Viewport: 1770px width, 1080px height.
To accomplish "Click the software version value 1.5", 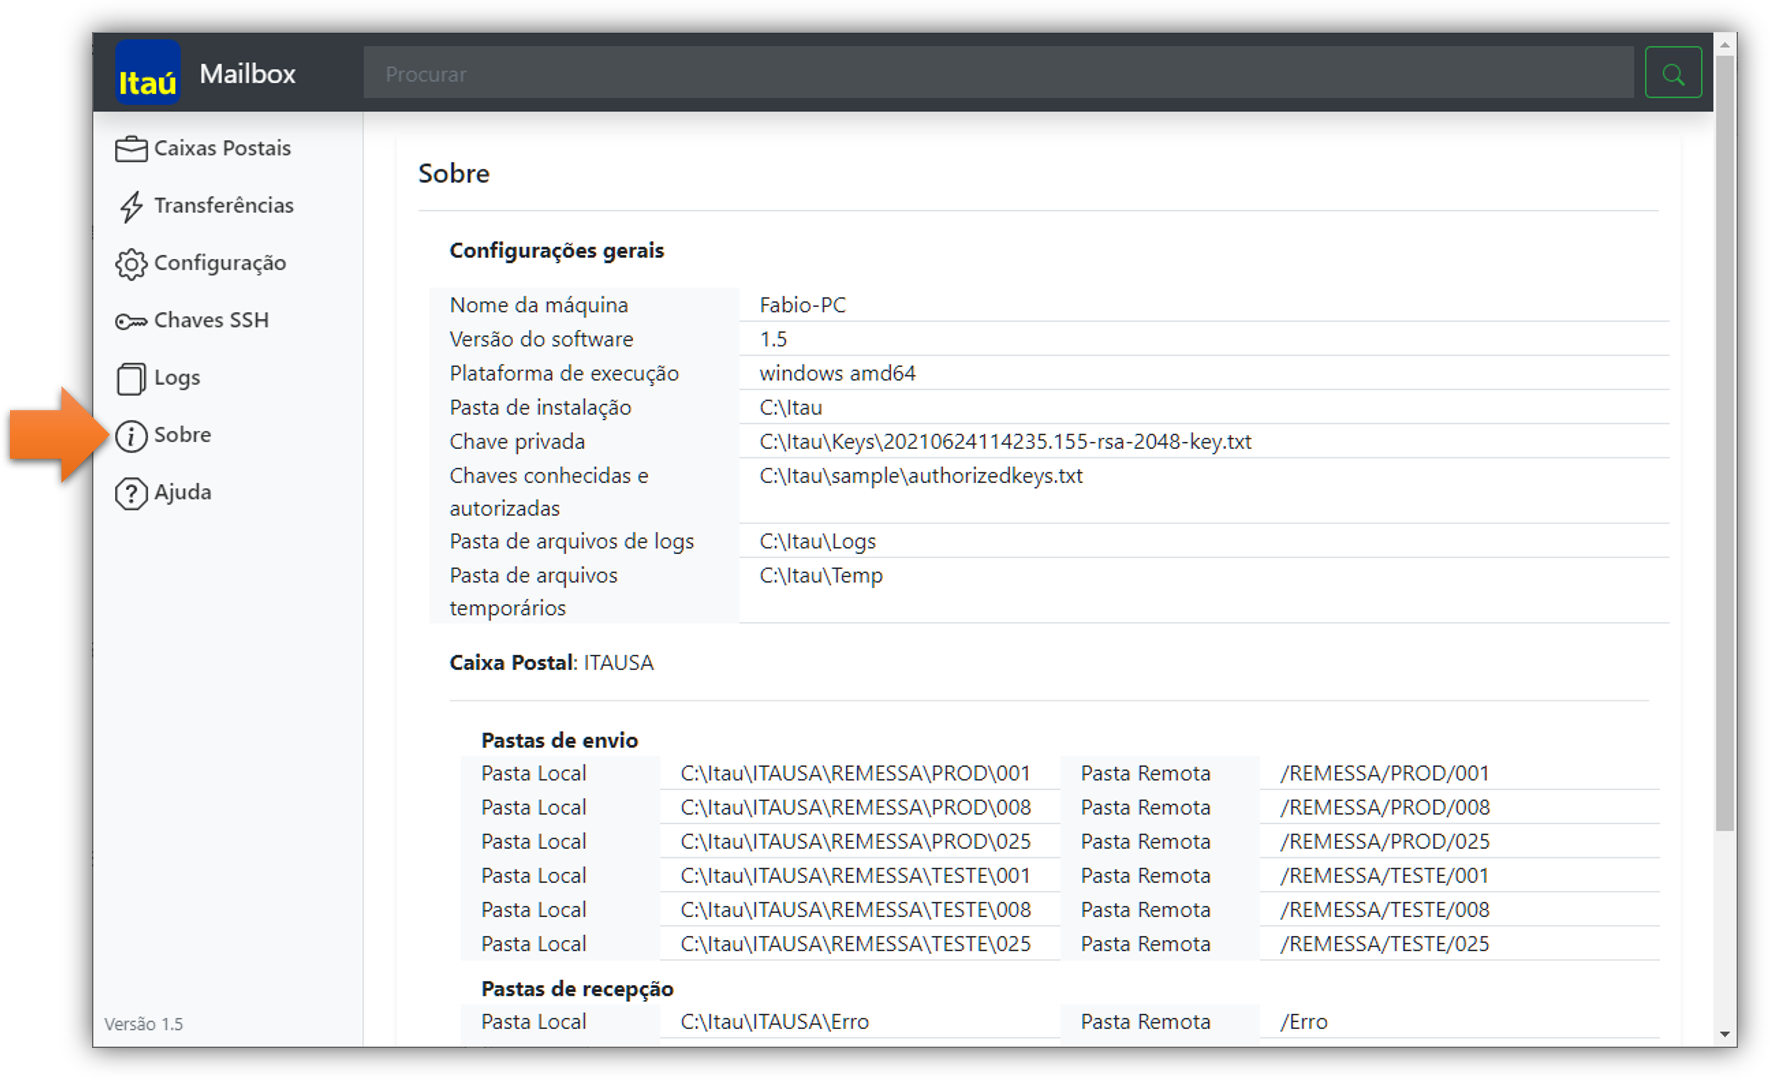I will pyautogui.click(x=773, y=339).
